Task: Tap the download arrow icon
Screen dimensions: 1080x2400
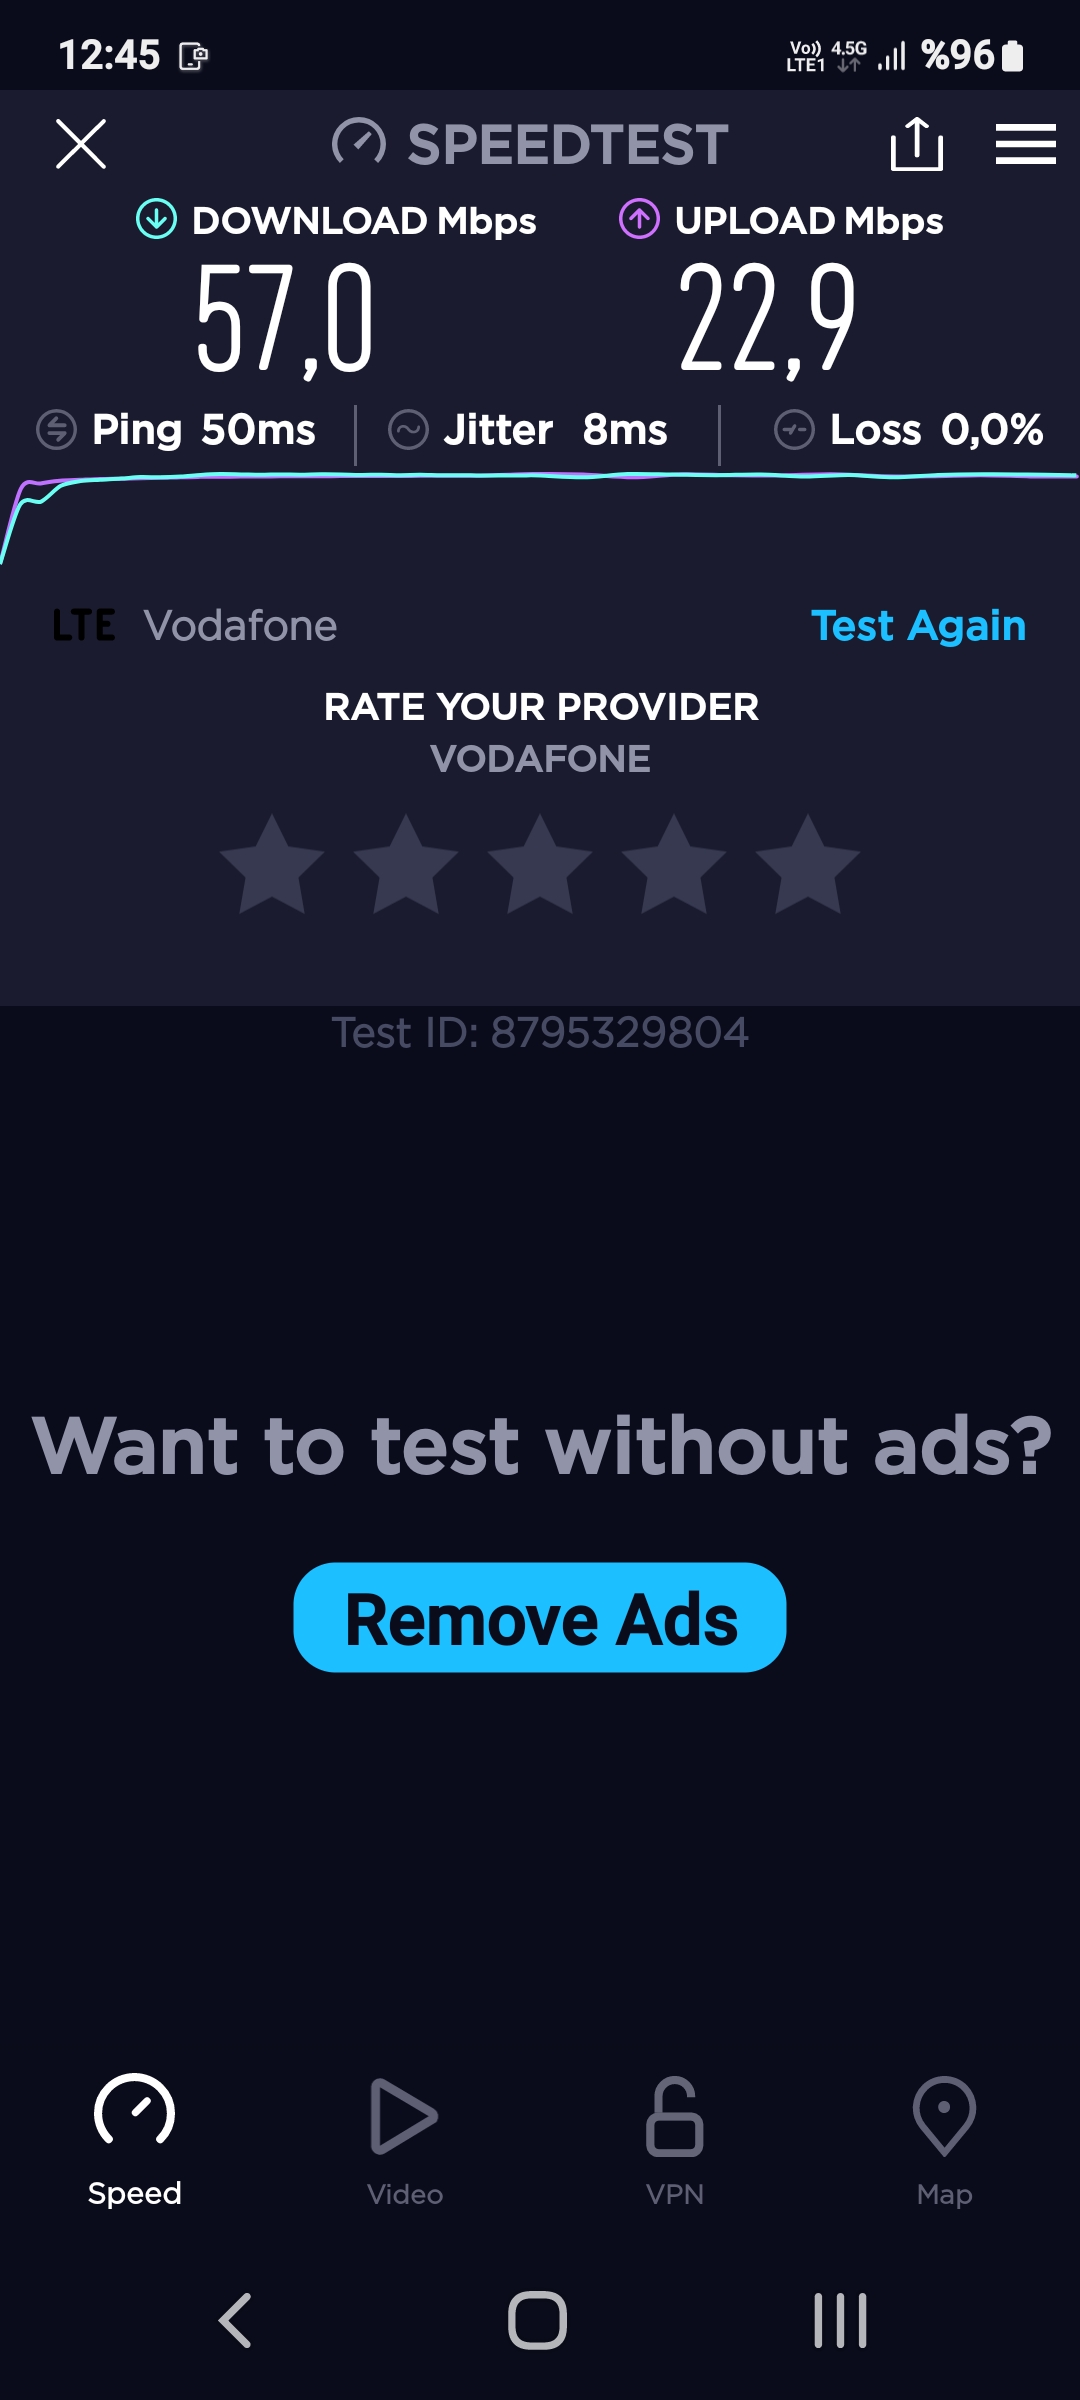Action: (x=156, y=219)
